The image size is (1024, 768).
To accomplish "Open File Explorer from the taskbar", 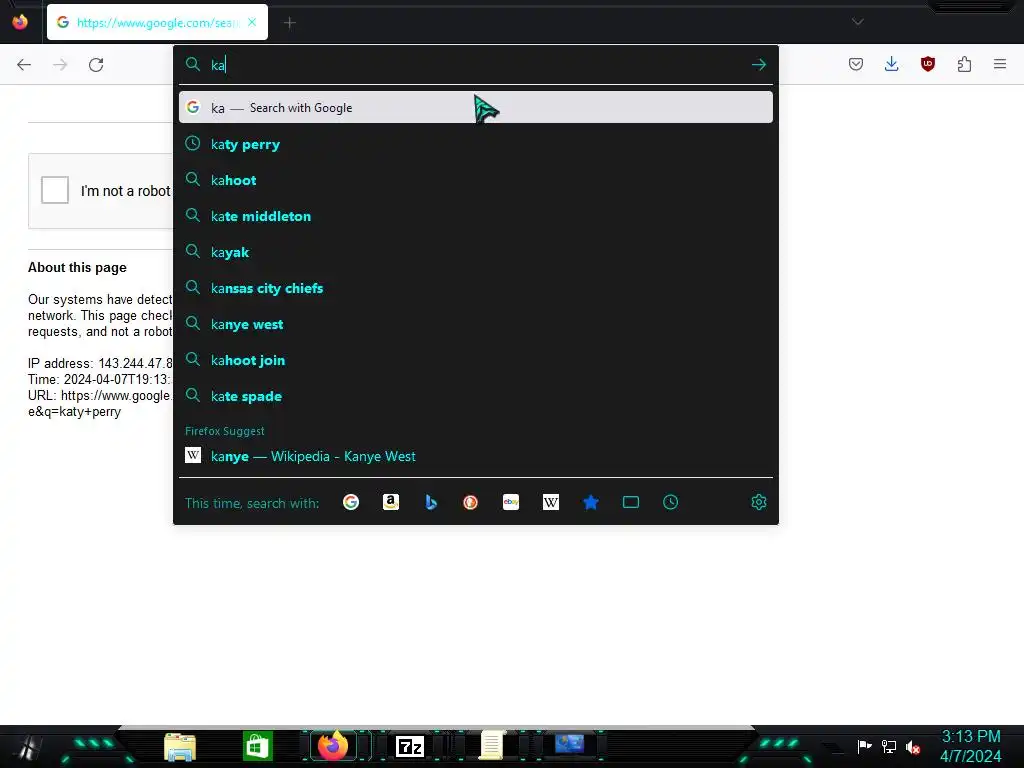I will click(180, 746).
